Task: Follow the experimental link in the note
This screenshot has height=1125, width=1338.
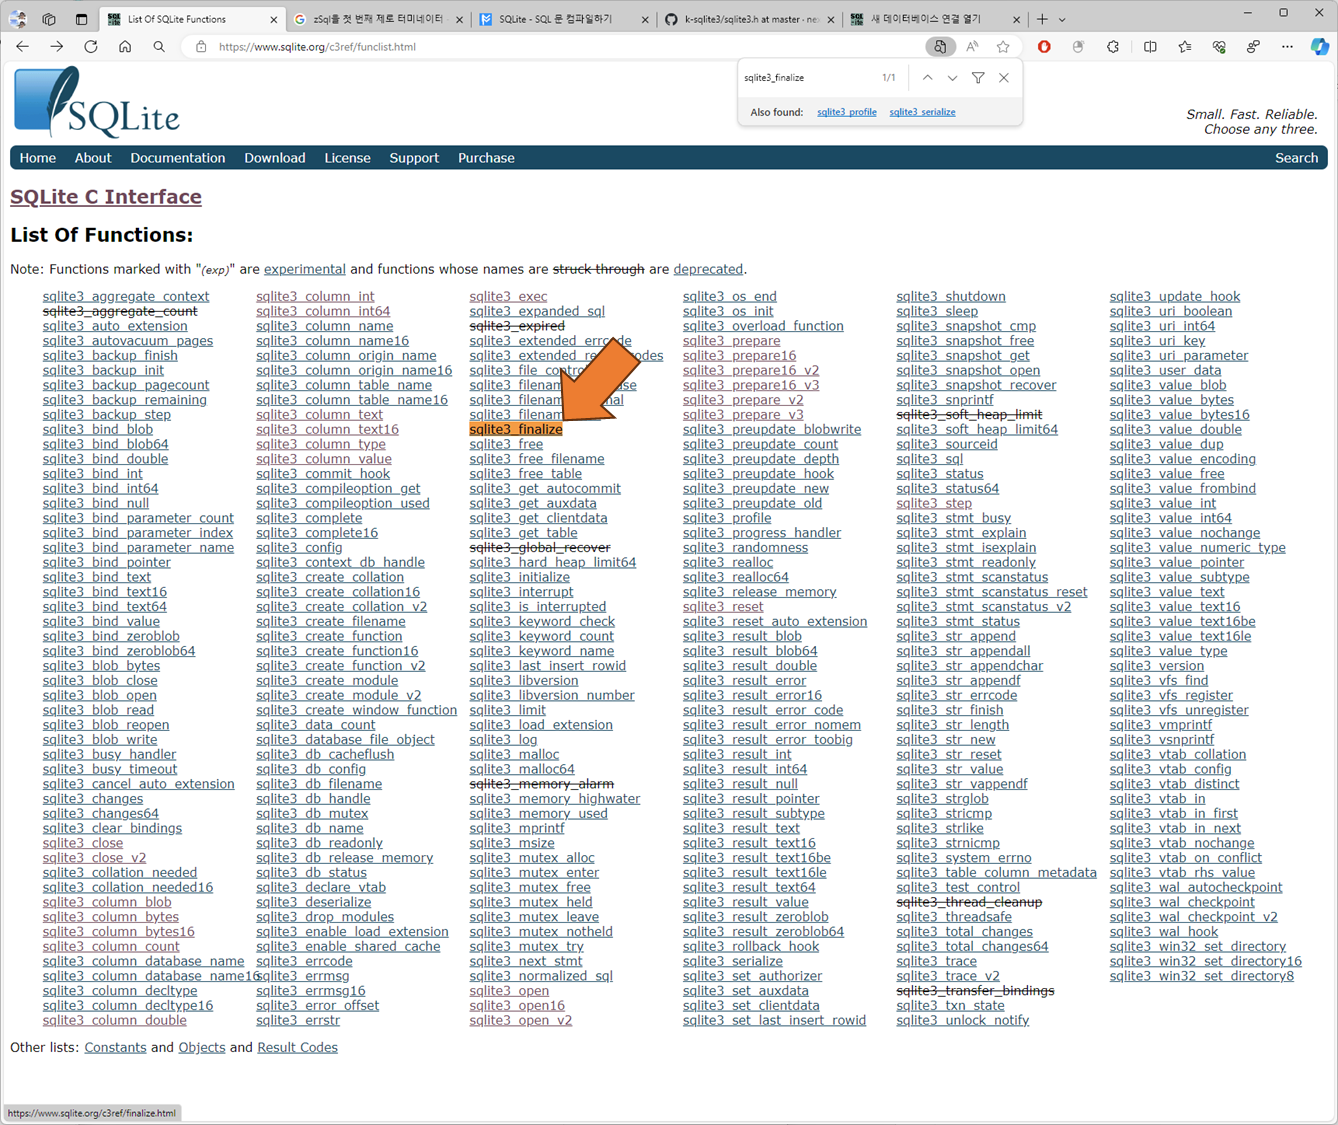Action: pyautogui.click(x=305, y=269)
